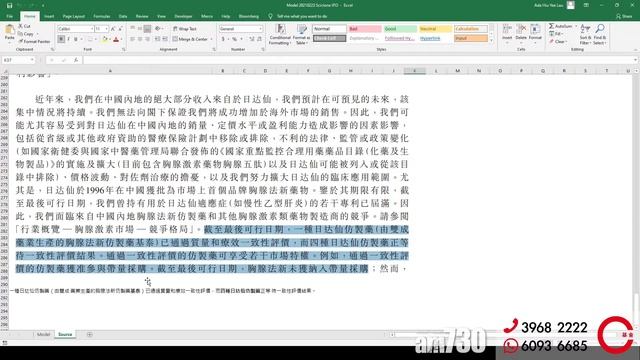Open Conditional Formatting menu
The width and height of the screenshot is (640, 360).
280,35
